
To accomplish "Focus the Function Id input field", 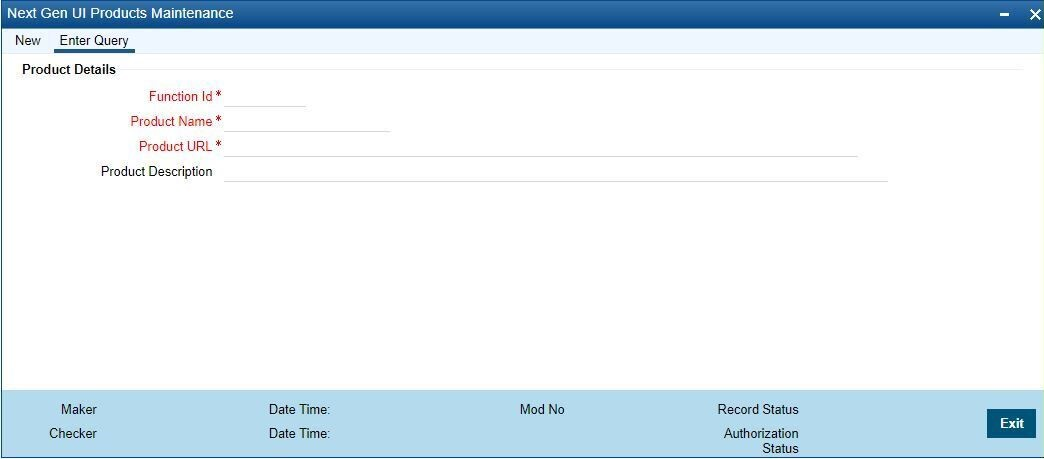I will point(265,97).
